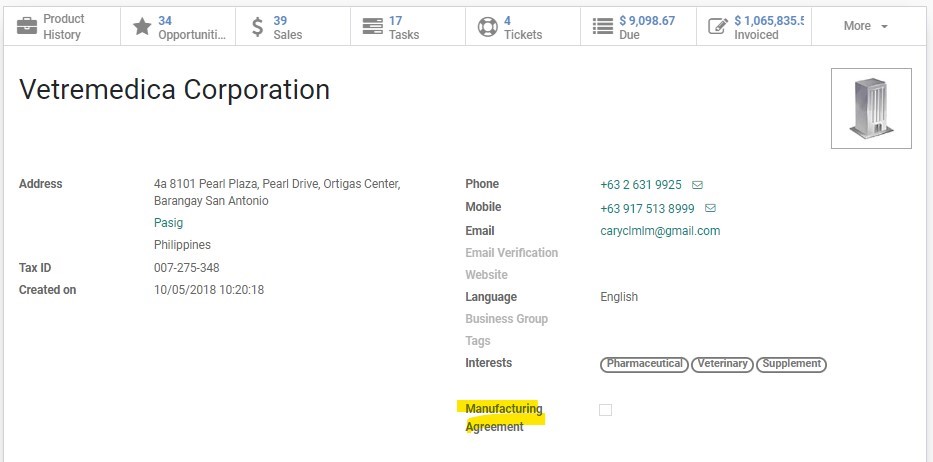
Task: Open the 34 Opportunities stat button
Action: (178, 27)
